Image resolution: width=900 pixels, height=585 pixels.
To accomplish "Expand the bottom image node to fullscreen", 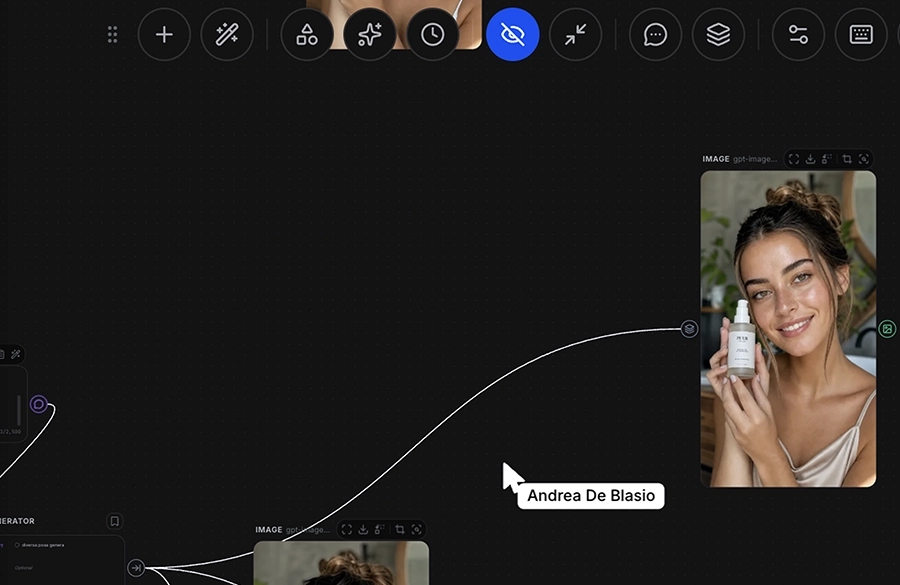I will (347, 529).
